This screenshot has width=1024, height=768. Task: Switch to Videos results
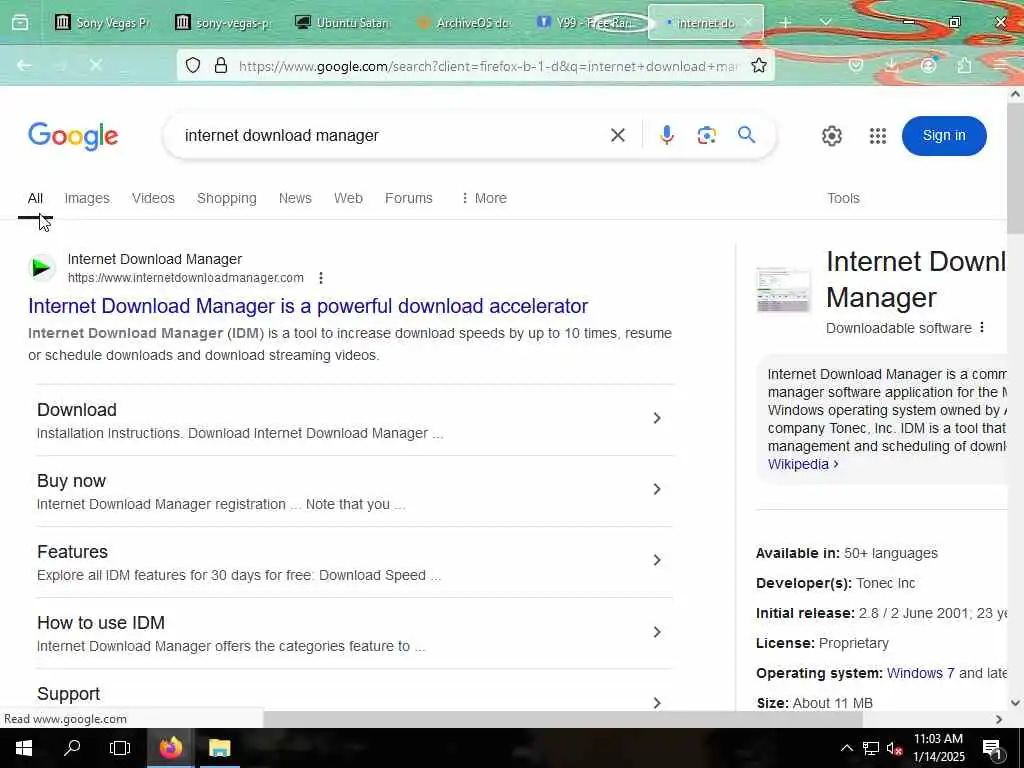[x=153, y=198]
